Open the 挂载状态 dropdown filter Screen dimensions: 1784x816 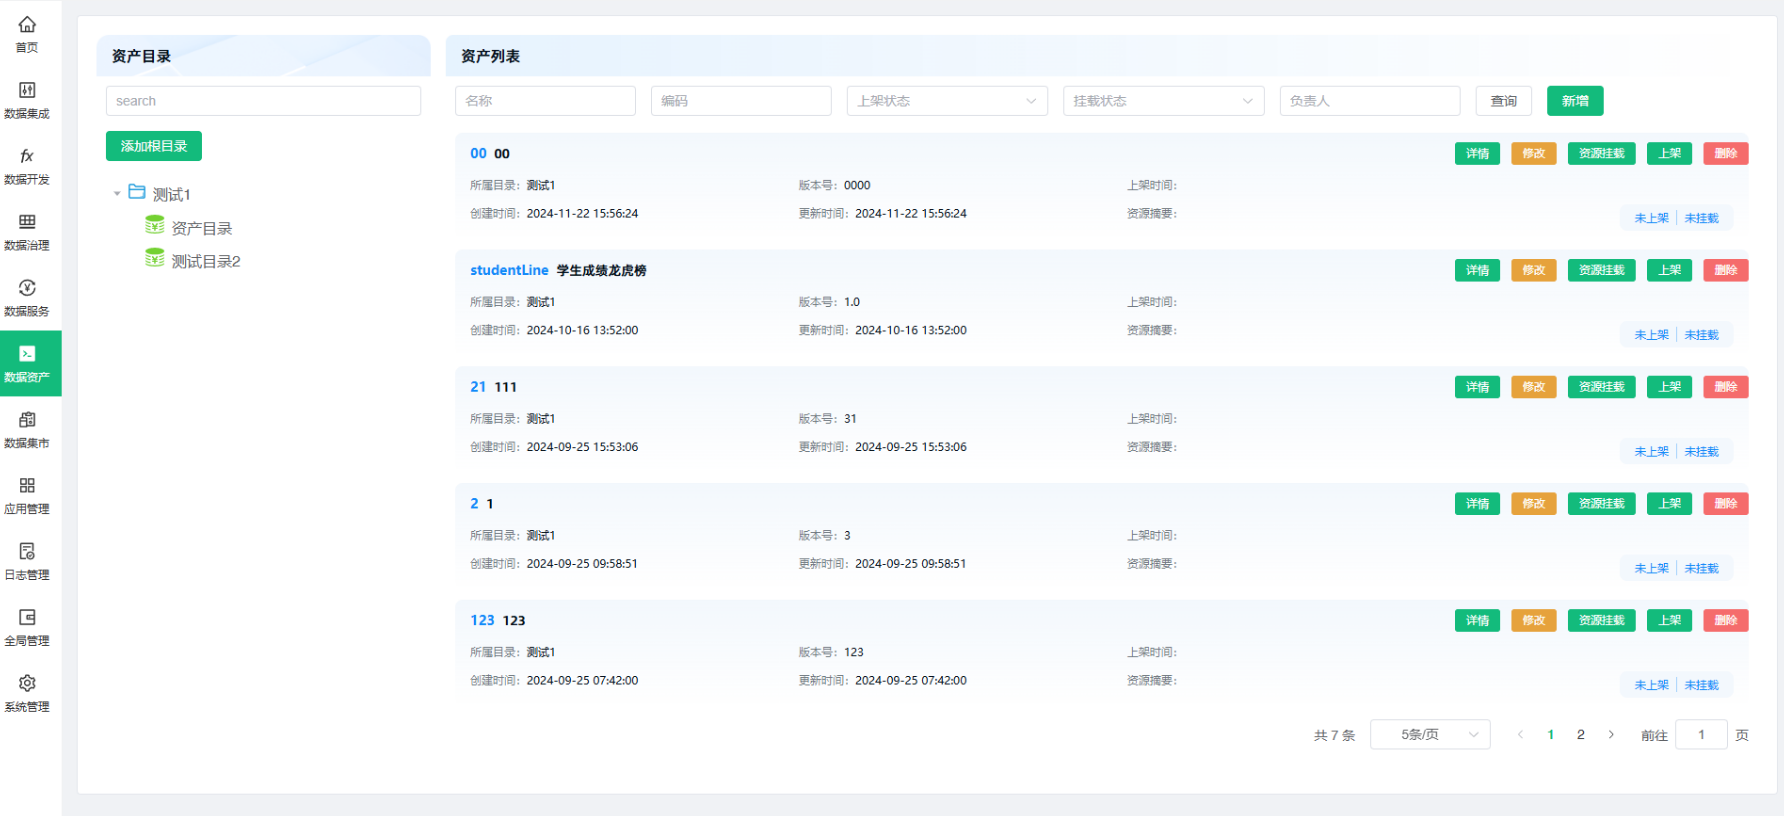coord(1162,101)
